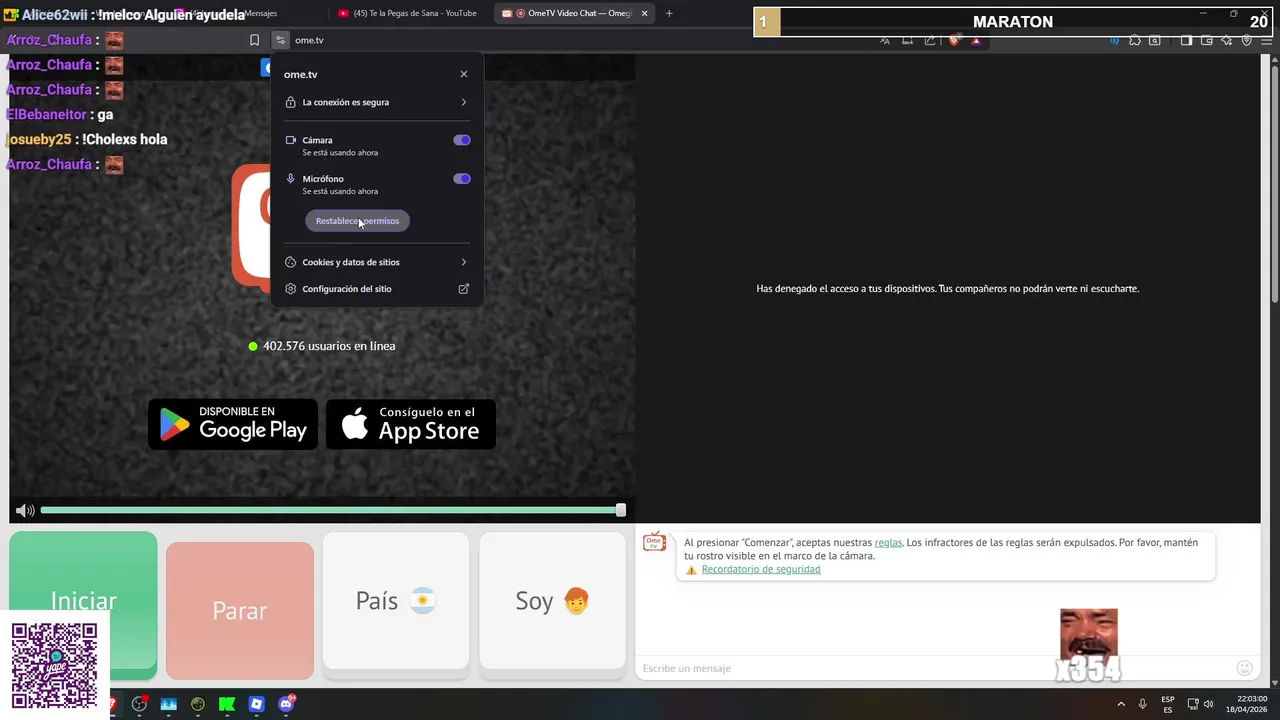Open the App Store download badge
The image size is (1280, 720).
click(x=411, y=424)
